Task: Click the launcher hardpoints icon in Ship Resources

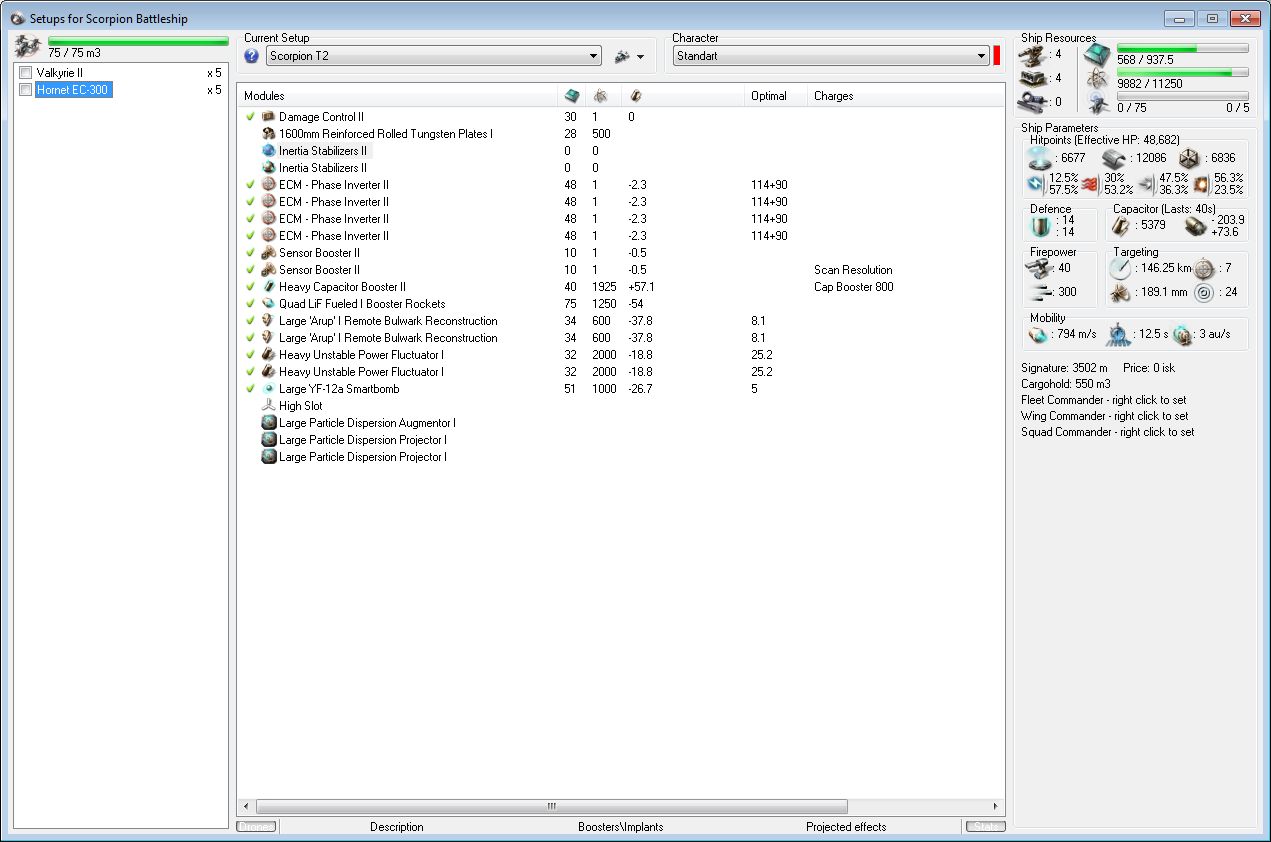Action: (x=1034, y=78)
